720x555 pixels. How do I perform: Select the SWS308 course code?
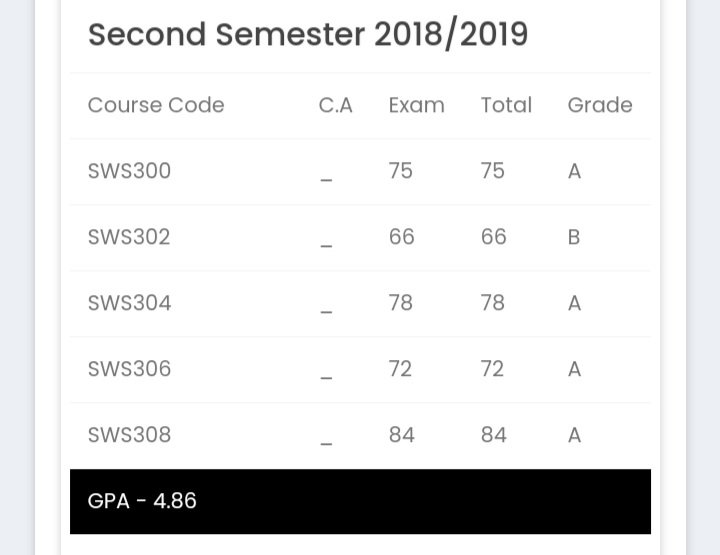click(x=129, y=435)
